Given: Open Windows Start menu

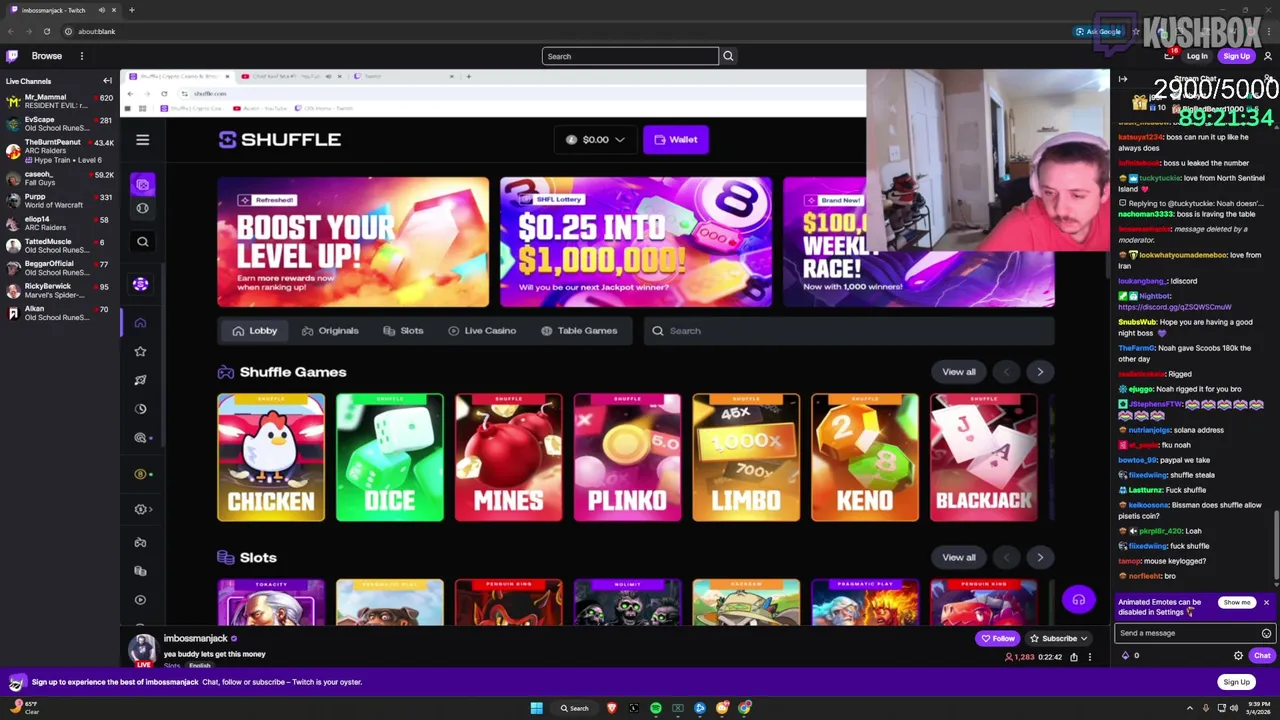Looking at the screenshot, I should point(537,708).
